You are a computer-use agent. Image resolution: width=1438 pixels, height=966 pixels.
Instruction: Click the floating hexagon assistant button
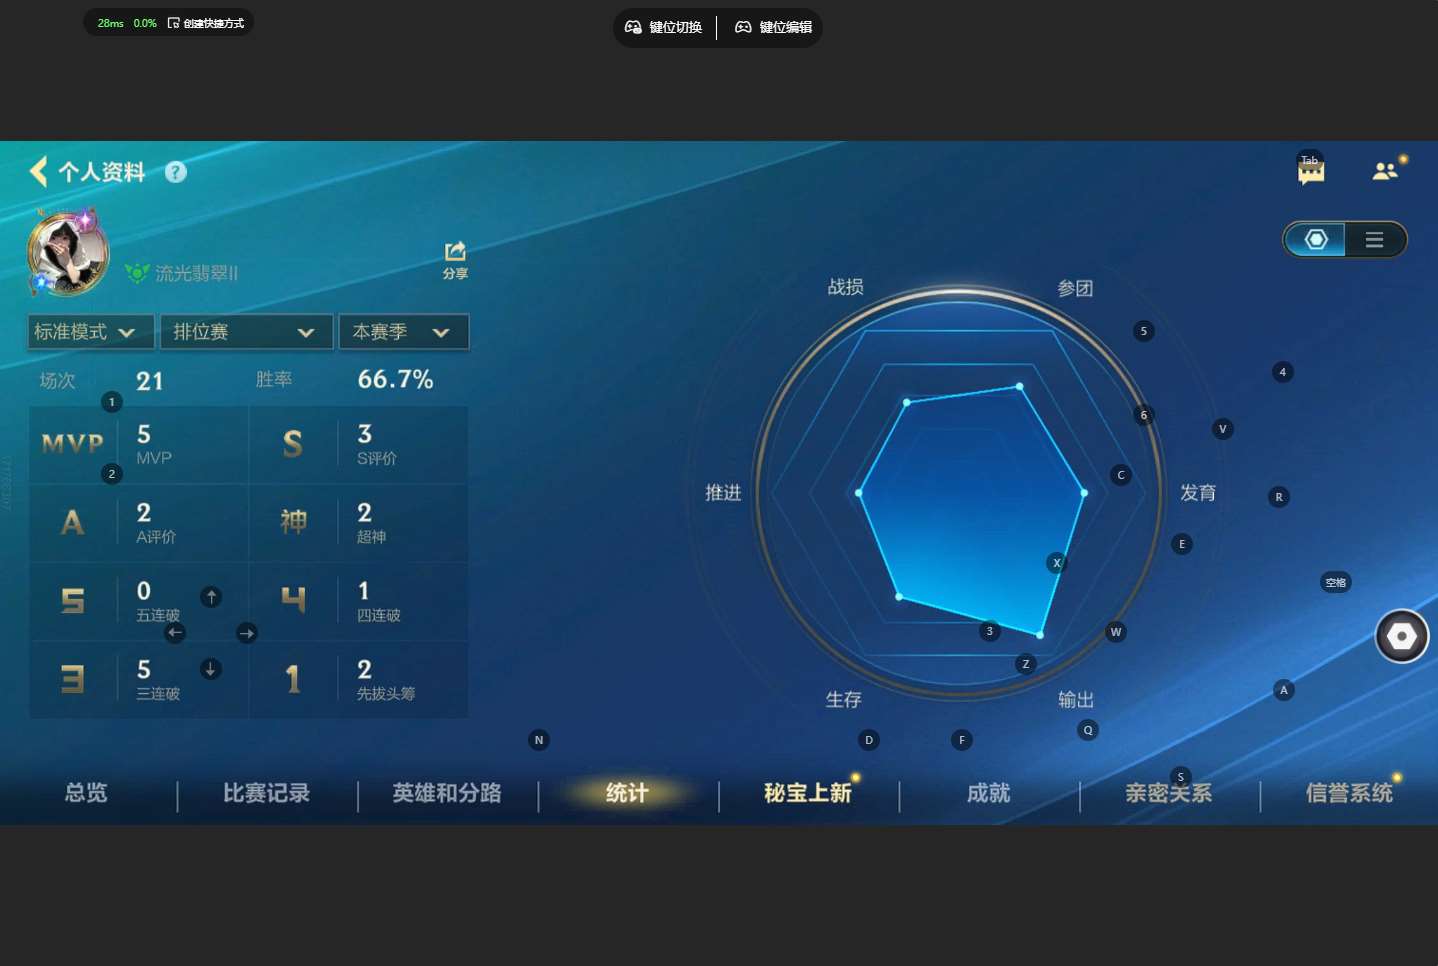pyautogui.click(x=1401, y=636)
